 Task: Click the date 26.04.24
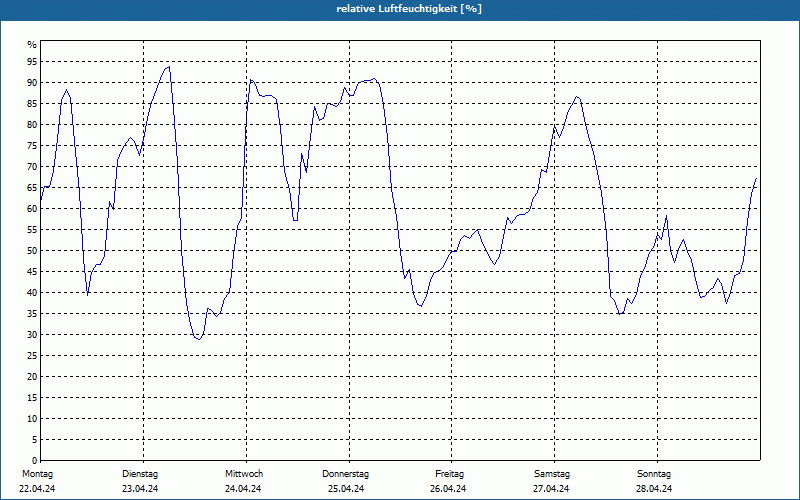coord(448,489)
